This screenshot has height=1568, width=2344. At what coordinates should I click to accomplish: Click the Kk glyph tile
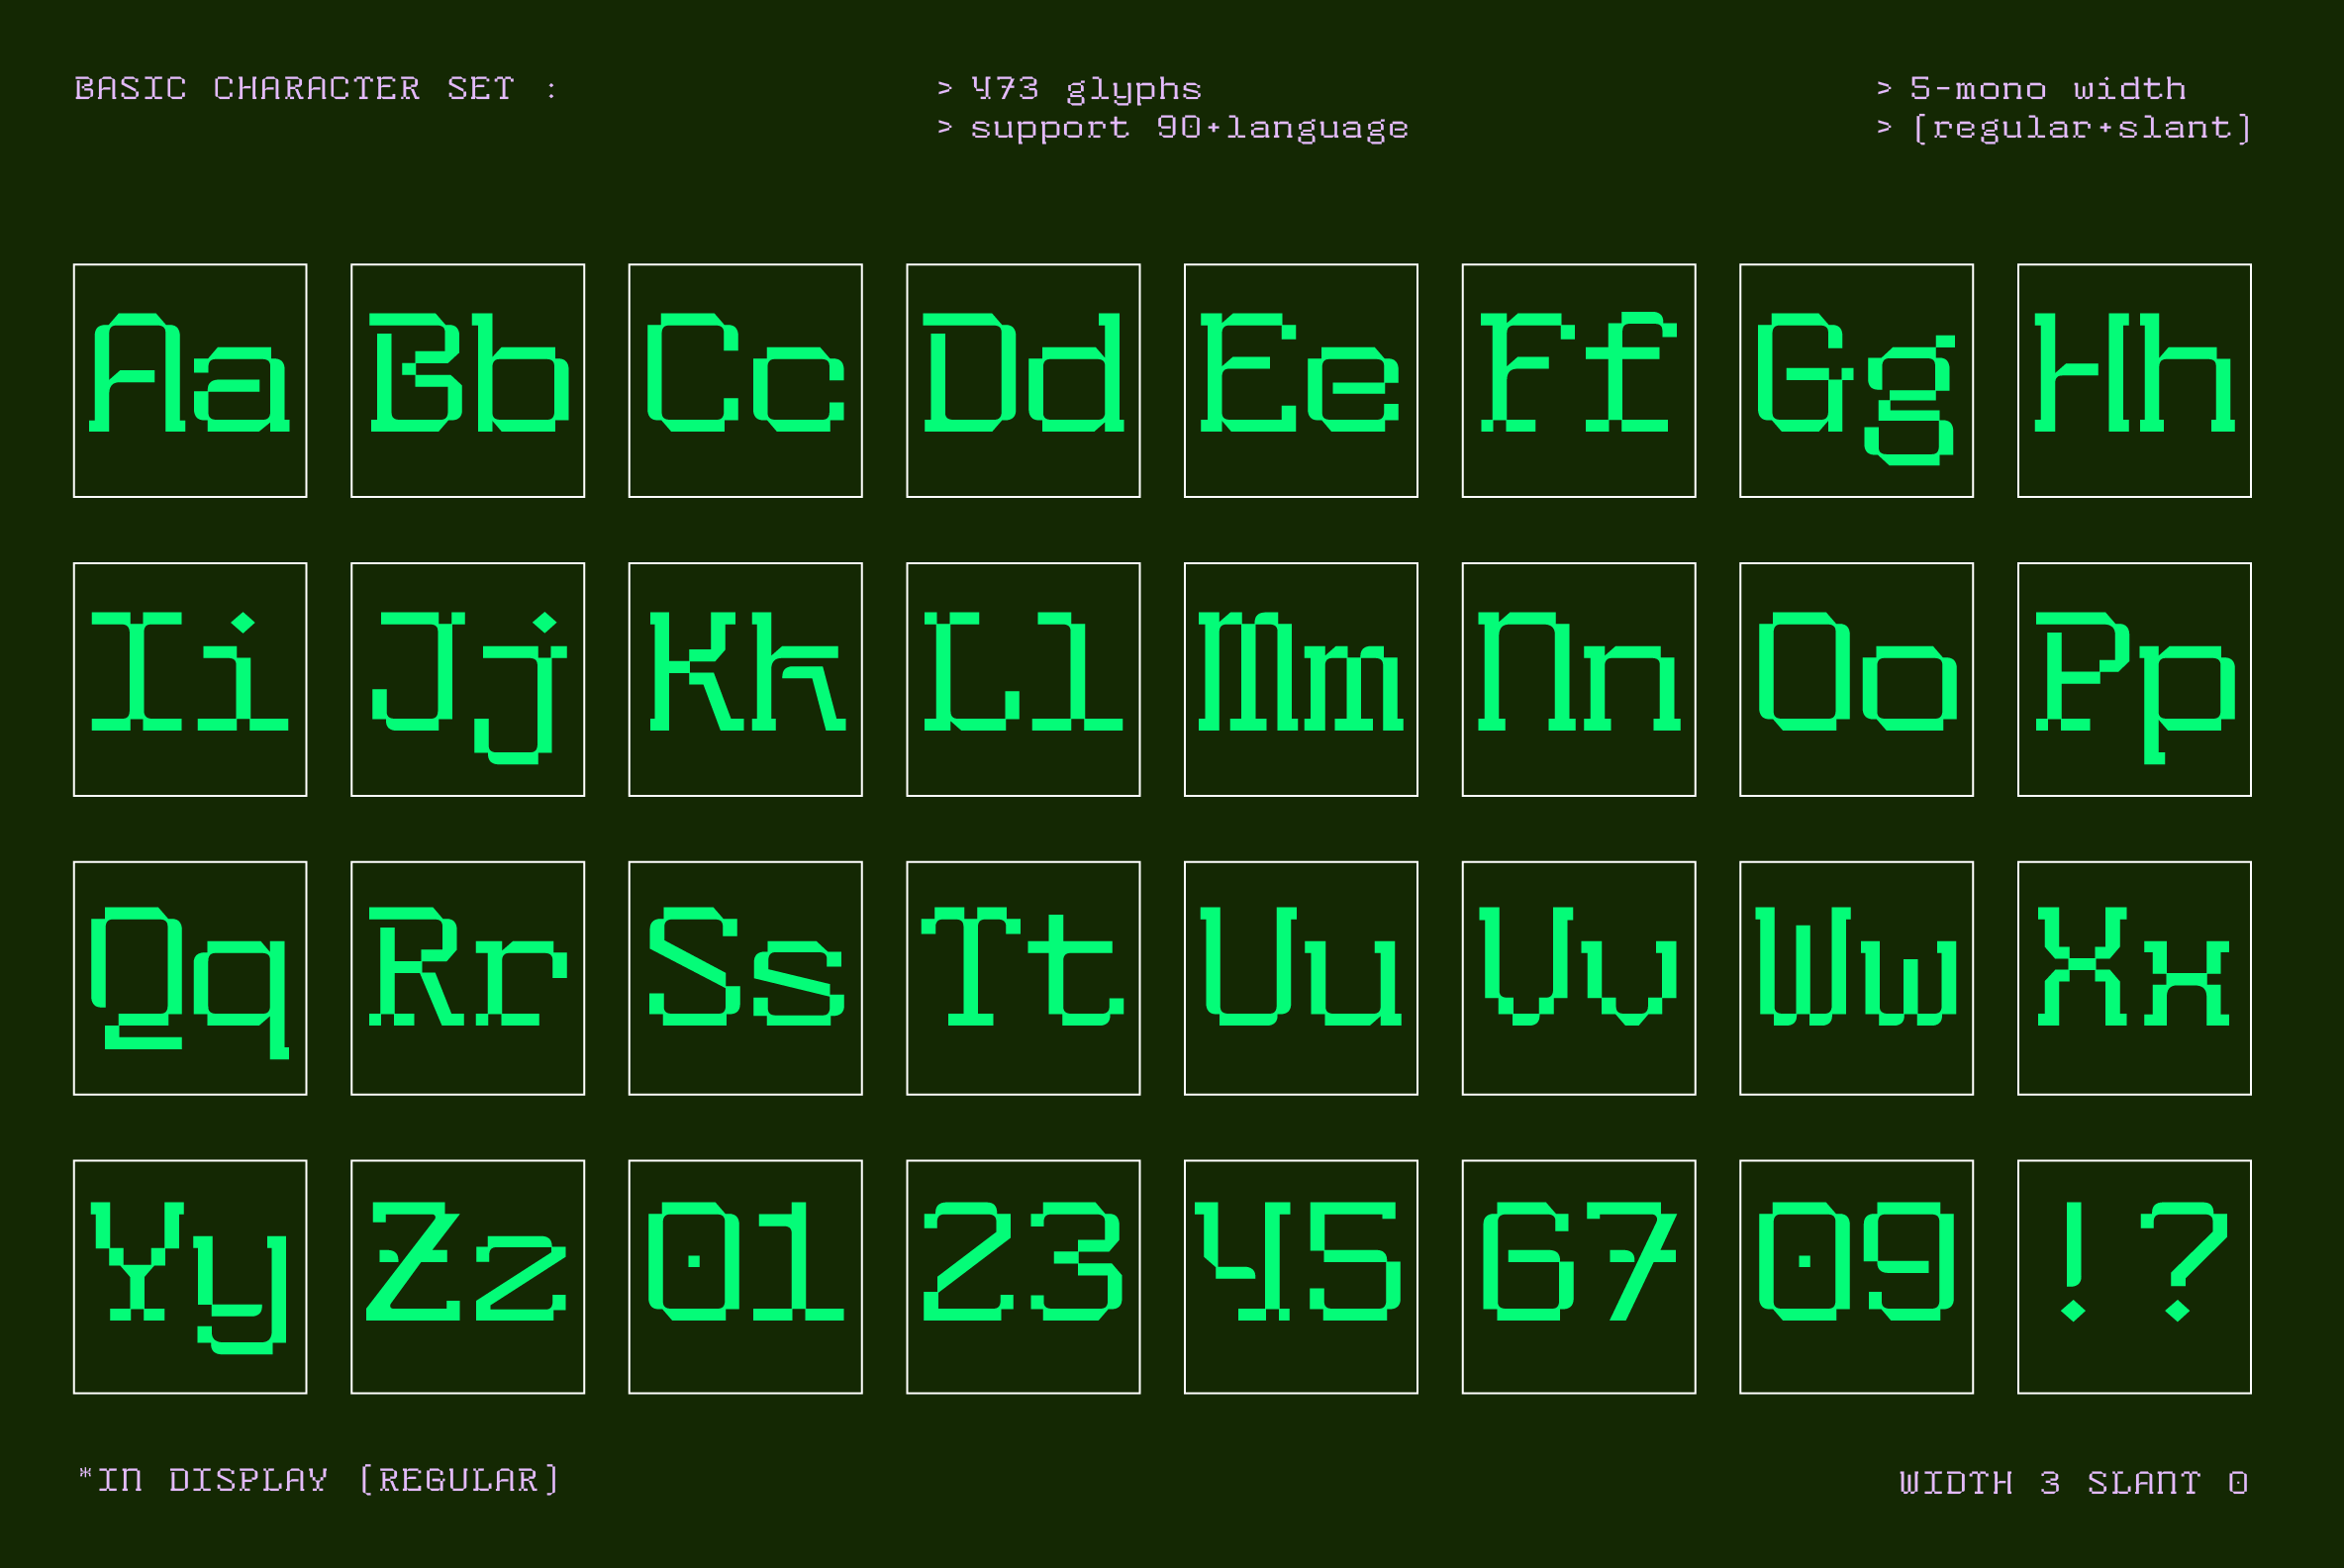pos(745,680)
